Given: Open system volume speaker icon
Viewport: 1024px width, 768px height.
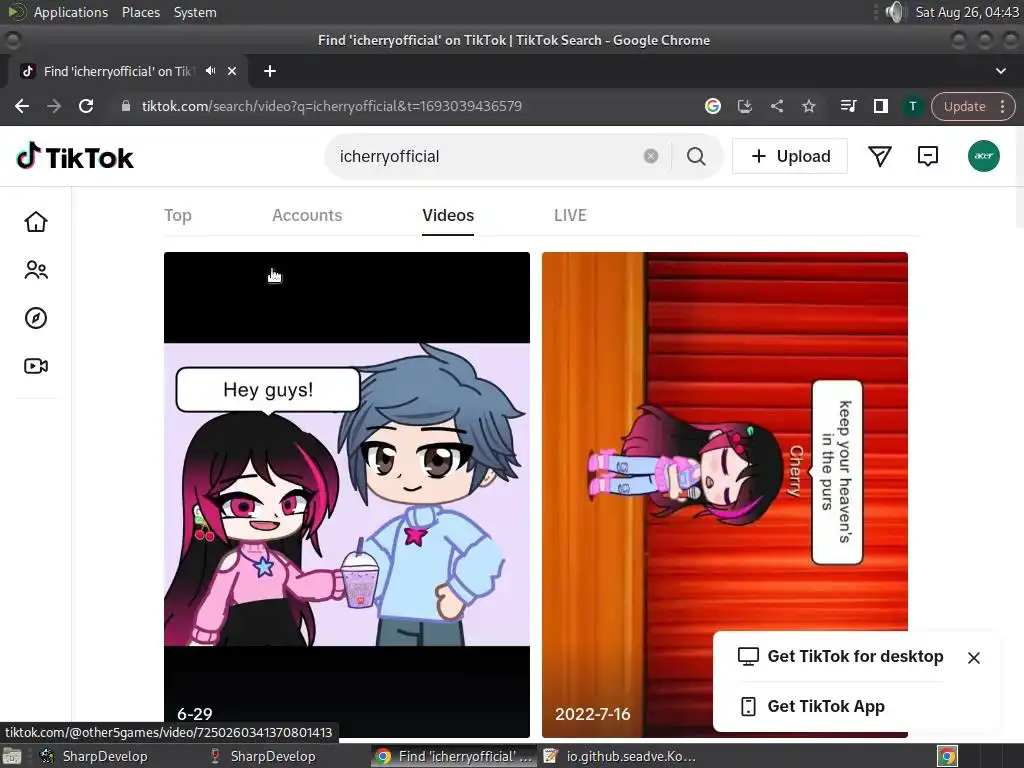Looking at the screenshot, I should (895, 12).
